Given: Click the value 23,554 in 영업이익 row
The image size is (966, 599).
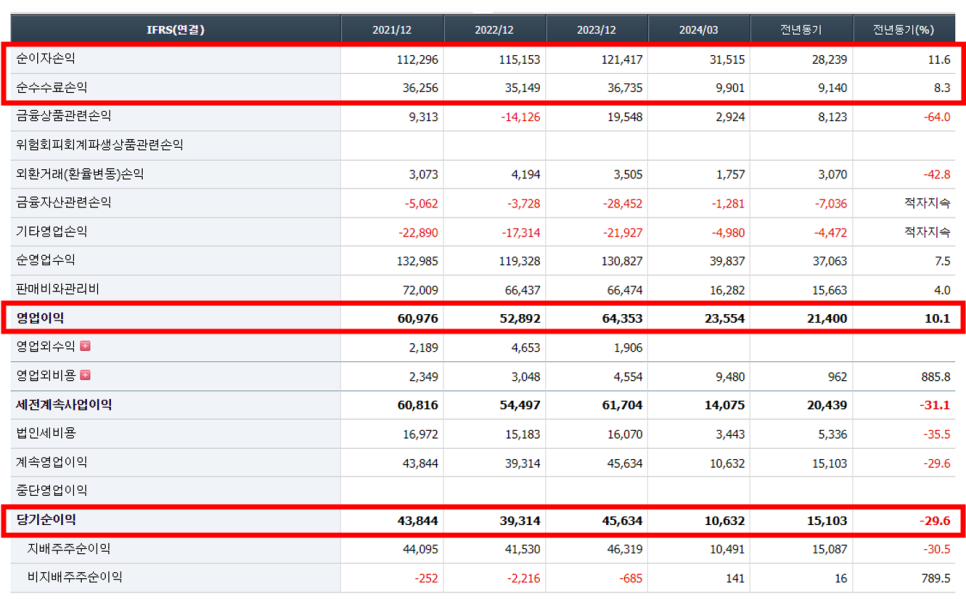Looking at the screenshot, I should coord(724,319).
